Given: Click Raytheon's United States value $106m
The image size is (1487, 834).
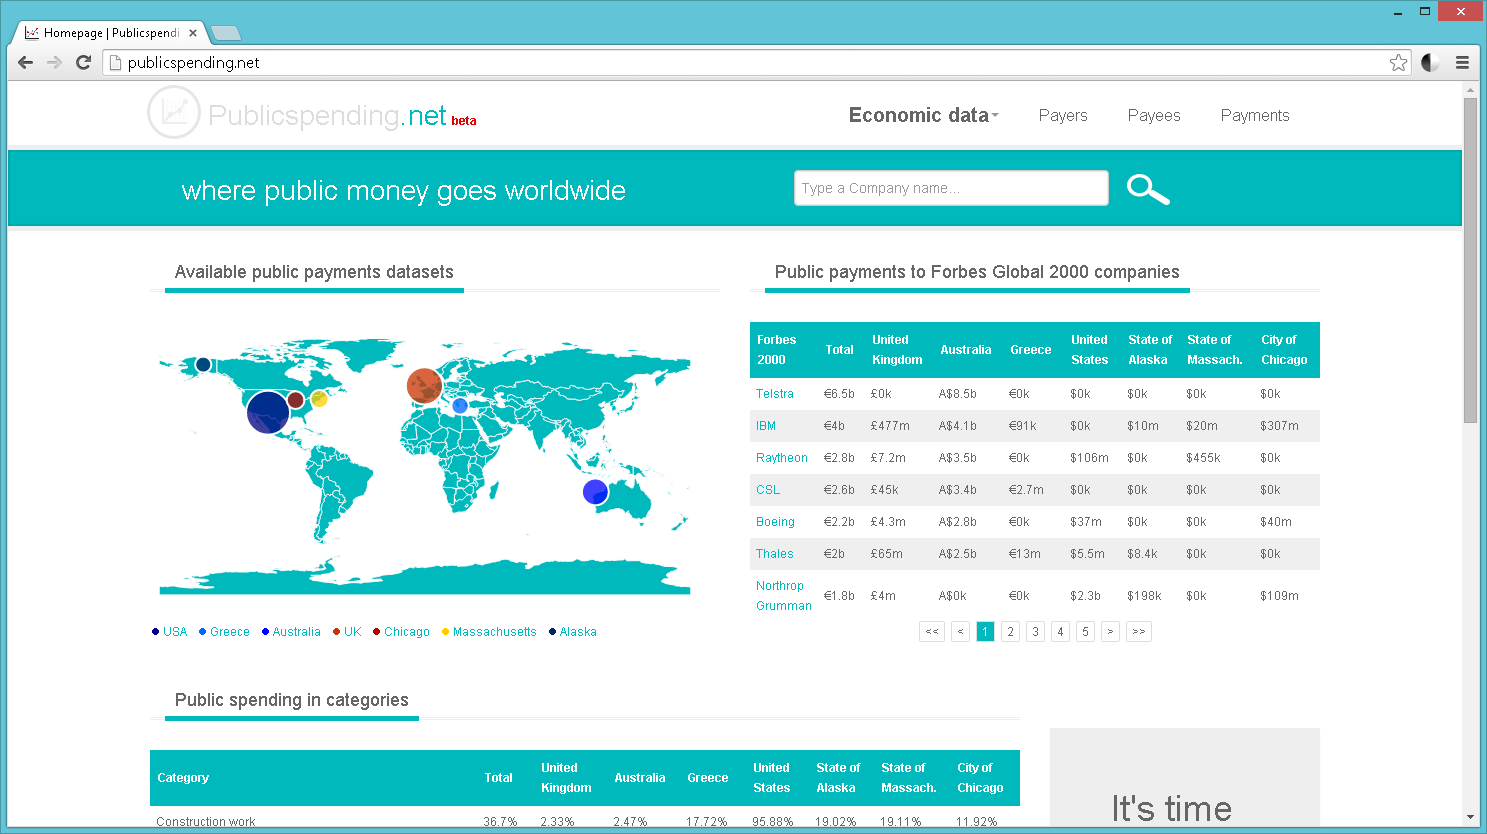Looking at the screenshot, I should pos(1089,458).
